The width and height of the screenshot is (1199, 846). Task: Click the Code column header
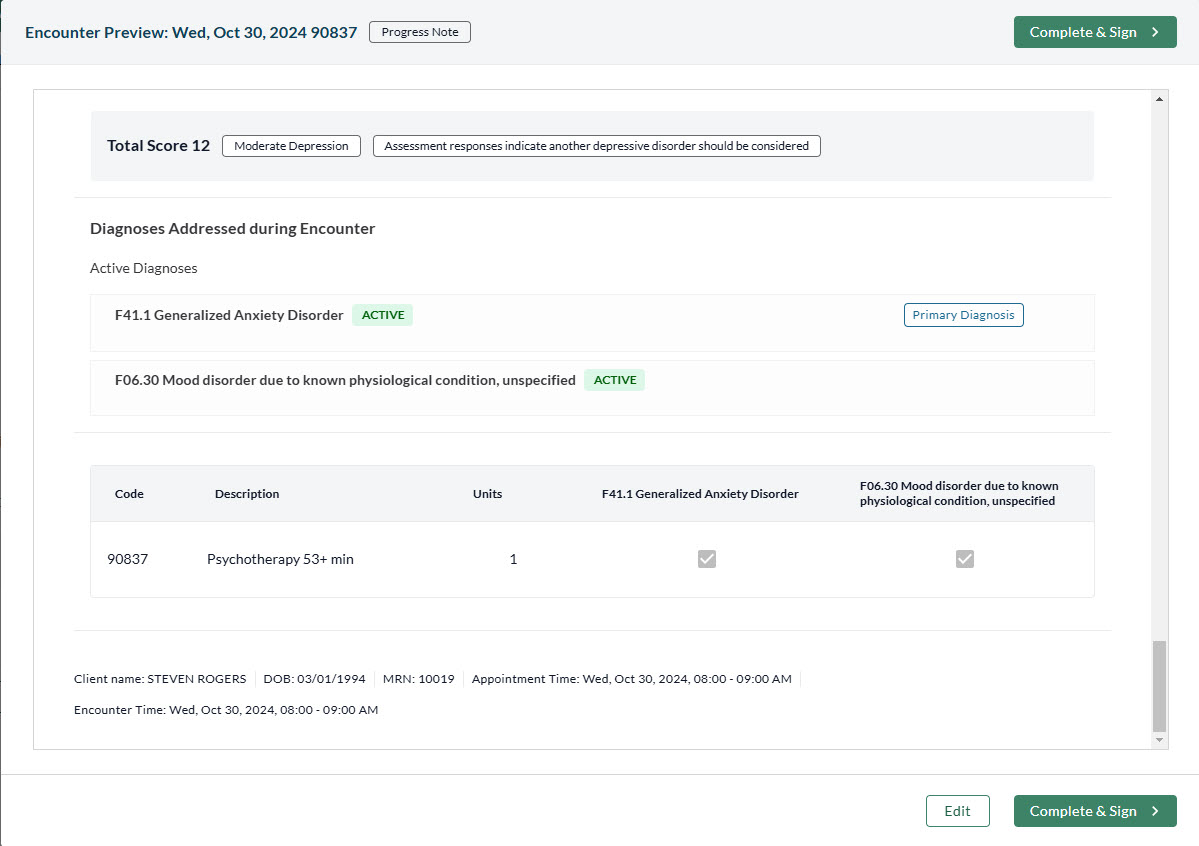coord(129,494)
